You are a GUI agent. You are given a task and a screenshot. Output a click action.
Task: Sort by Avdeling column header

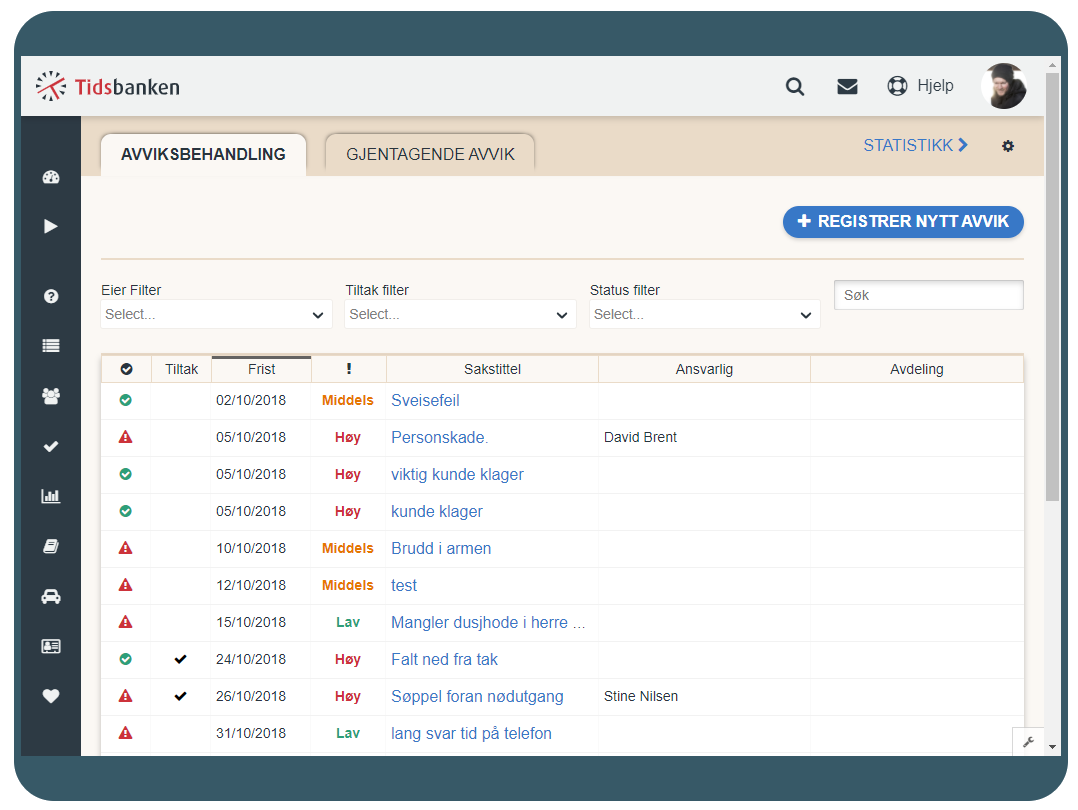[x=916, y=369]
